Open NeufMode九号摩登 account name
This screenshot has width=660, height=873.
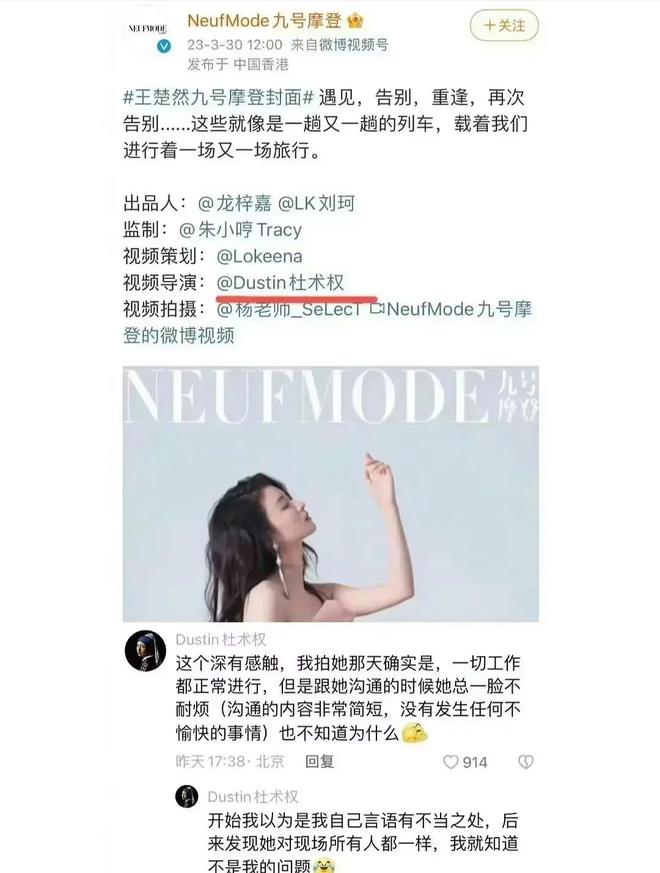[264, 21]
